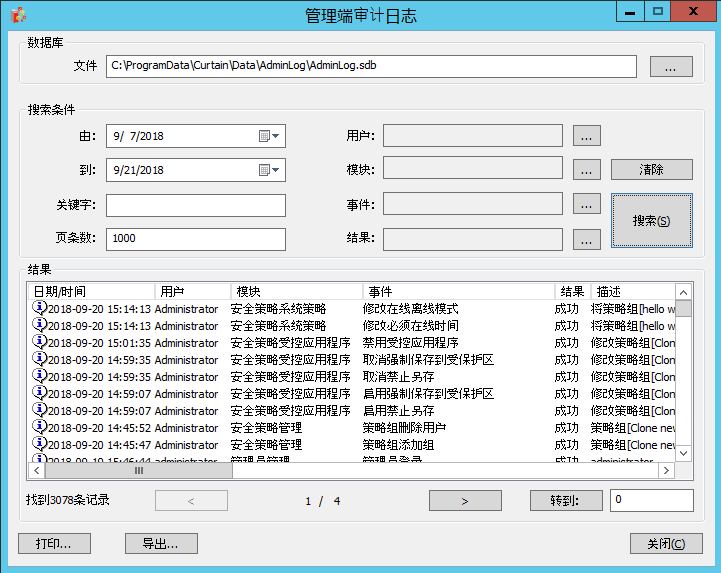
Task: Click info icon of 启用禁止另存 row
Action: click(x=40, y=409)
